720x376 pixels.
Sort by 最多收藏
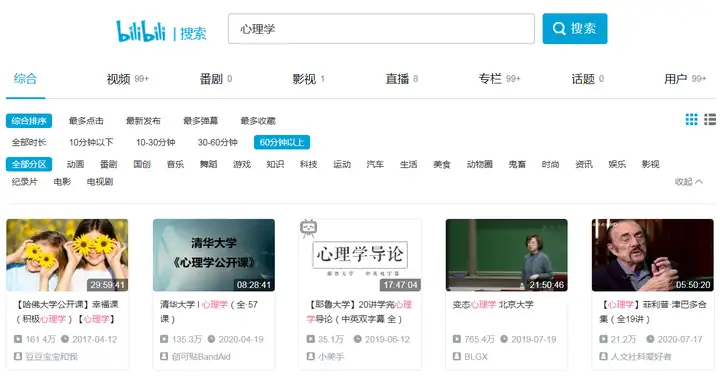pyautogui.click(x=258, y=121)
